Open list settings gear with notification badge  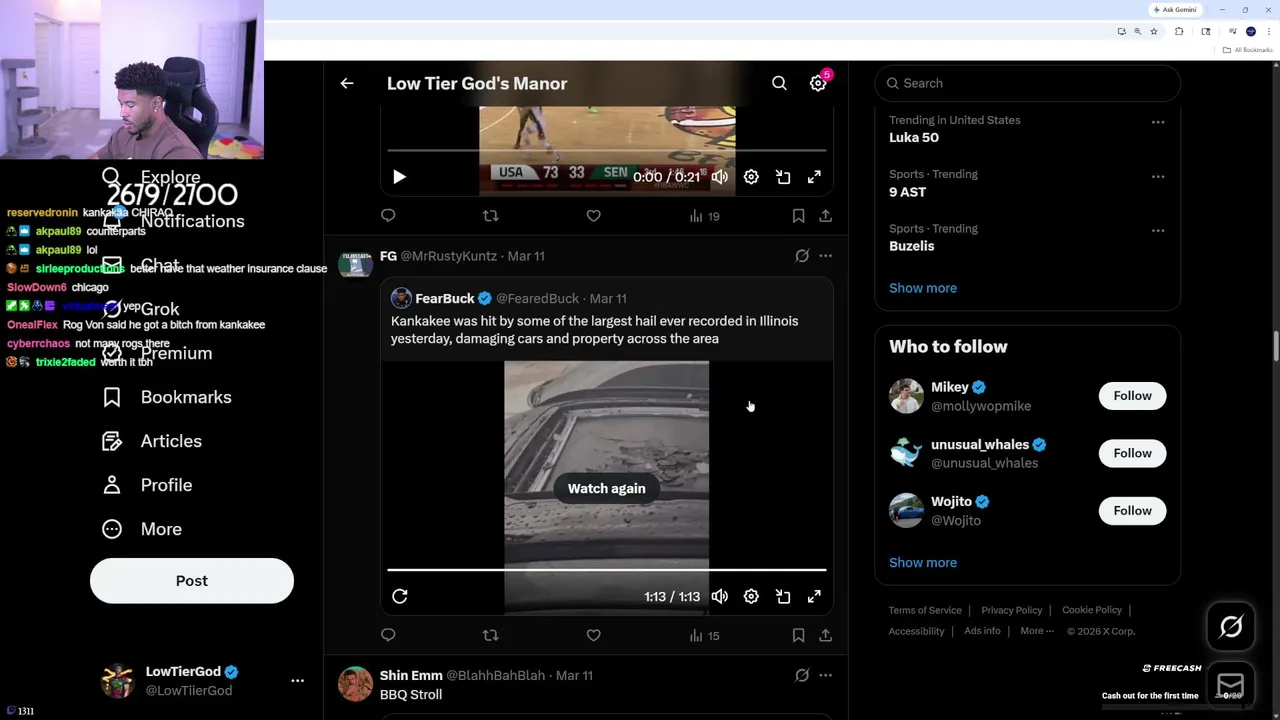818,84
